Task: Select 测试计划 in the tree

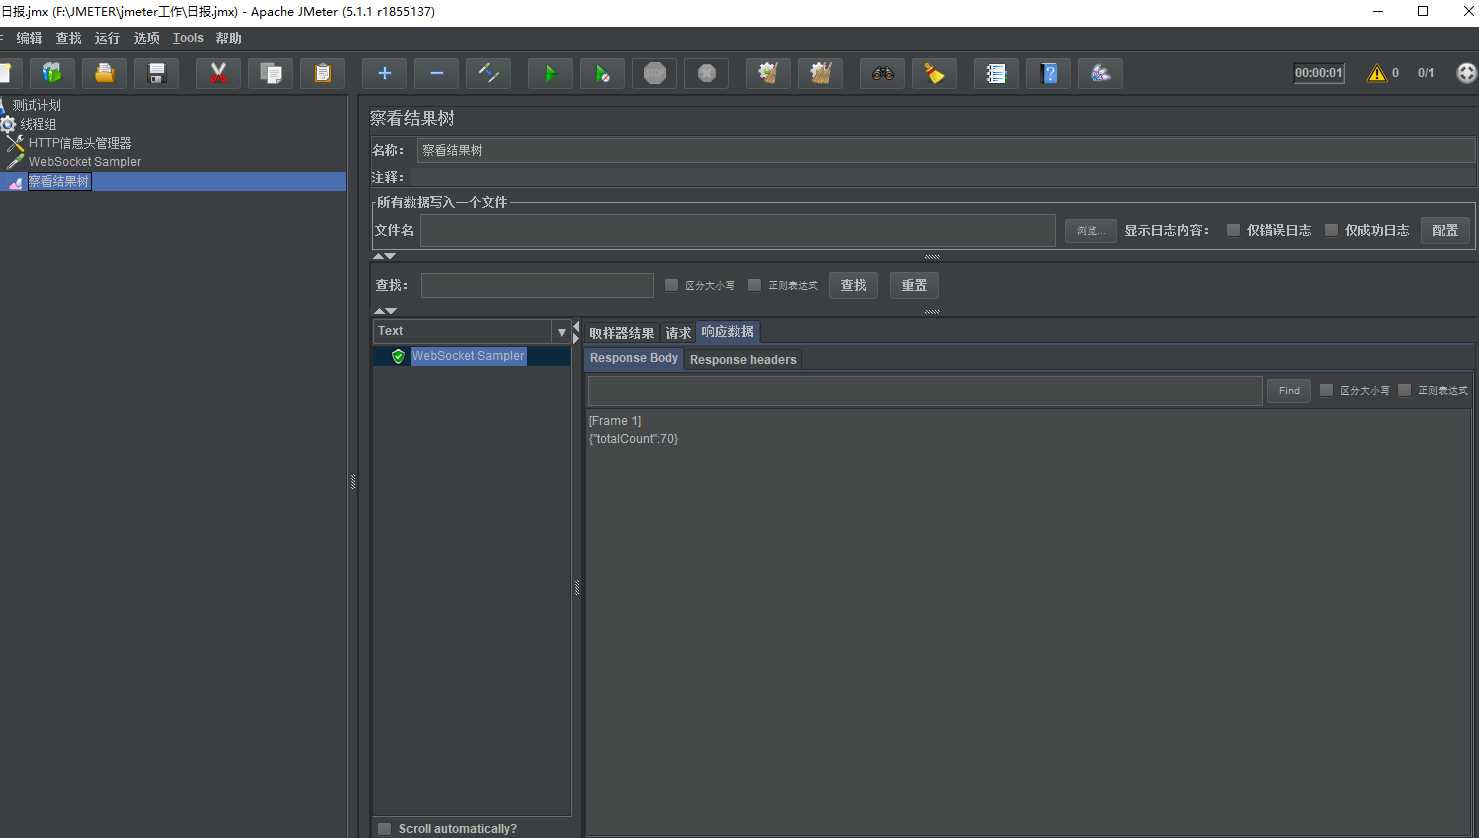Action: click(36, 105)
